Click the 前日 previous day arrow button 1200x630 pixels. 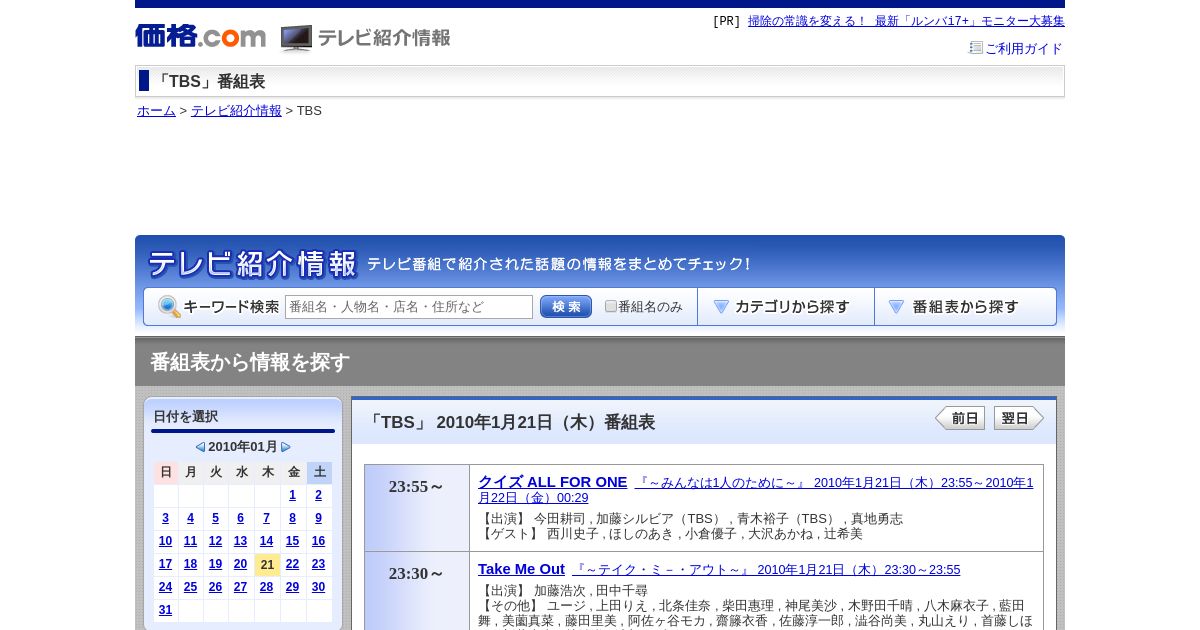[x=960, y=418]
